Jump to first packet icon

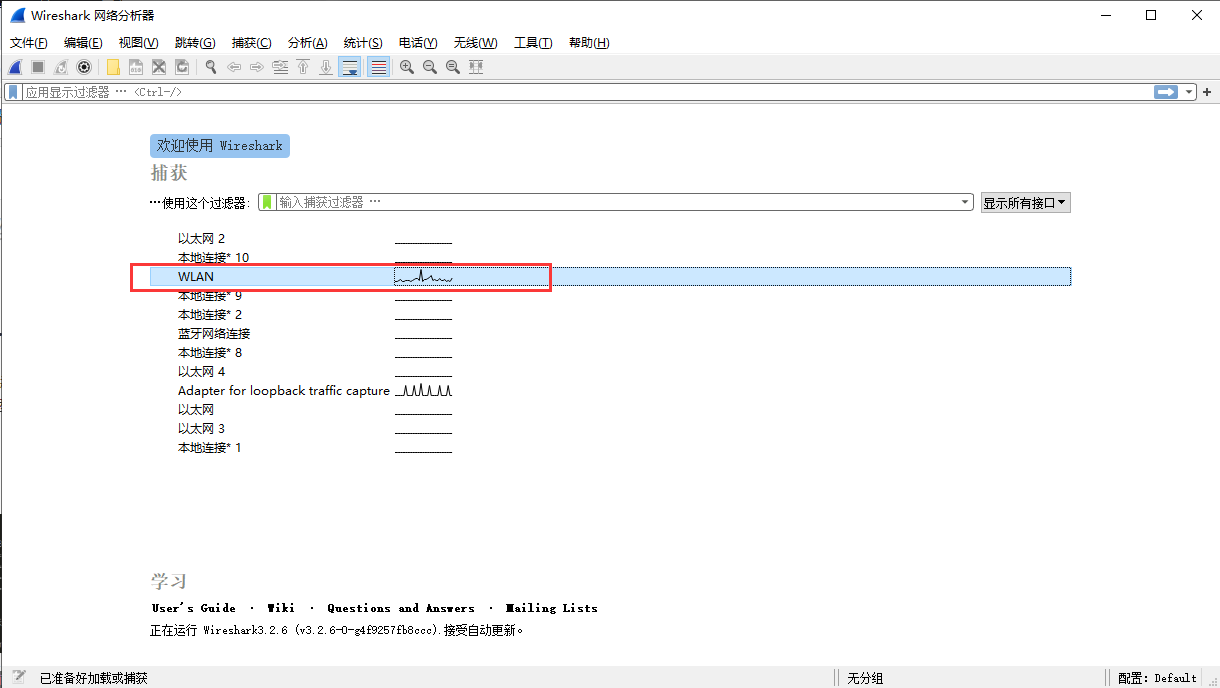[x=303, y=67]
